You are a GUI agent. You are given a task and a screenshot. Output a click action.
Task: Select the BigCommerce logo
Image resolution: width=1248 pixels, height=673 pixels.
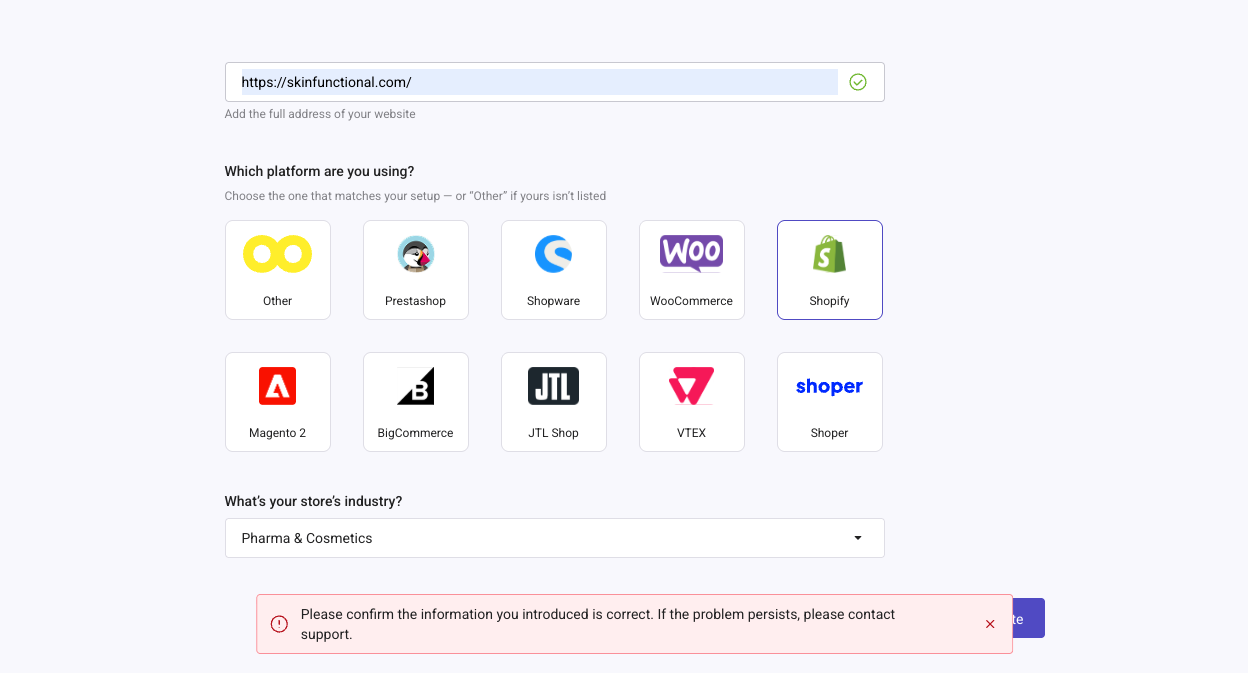click(415, 386)
